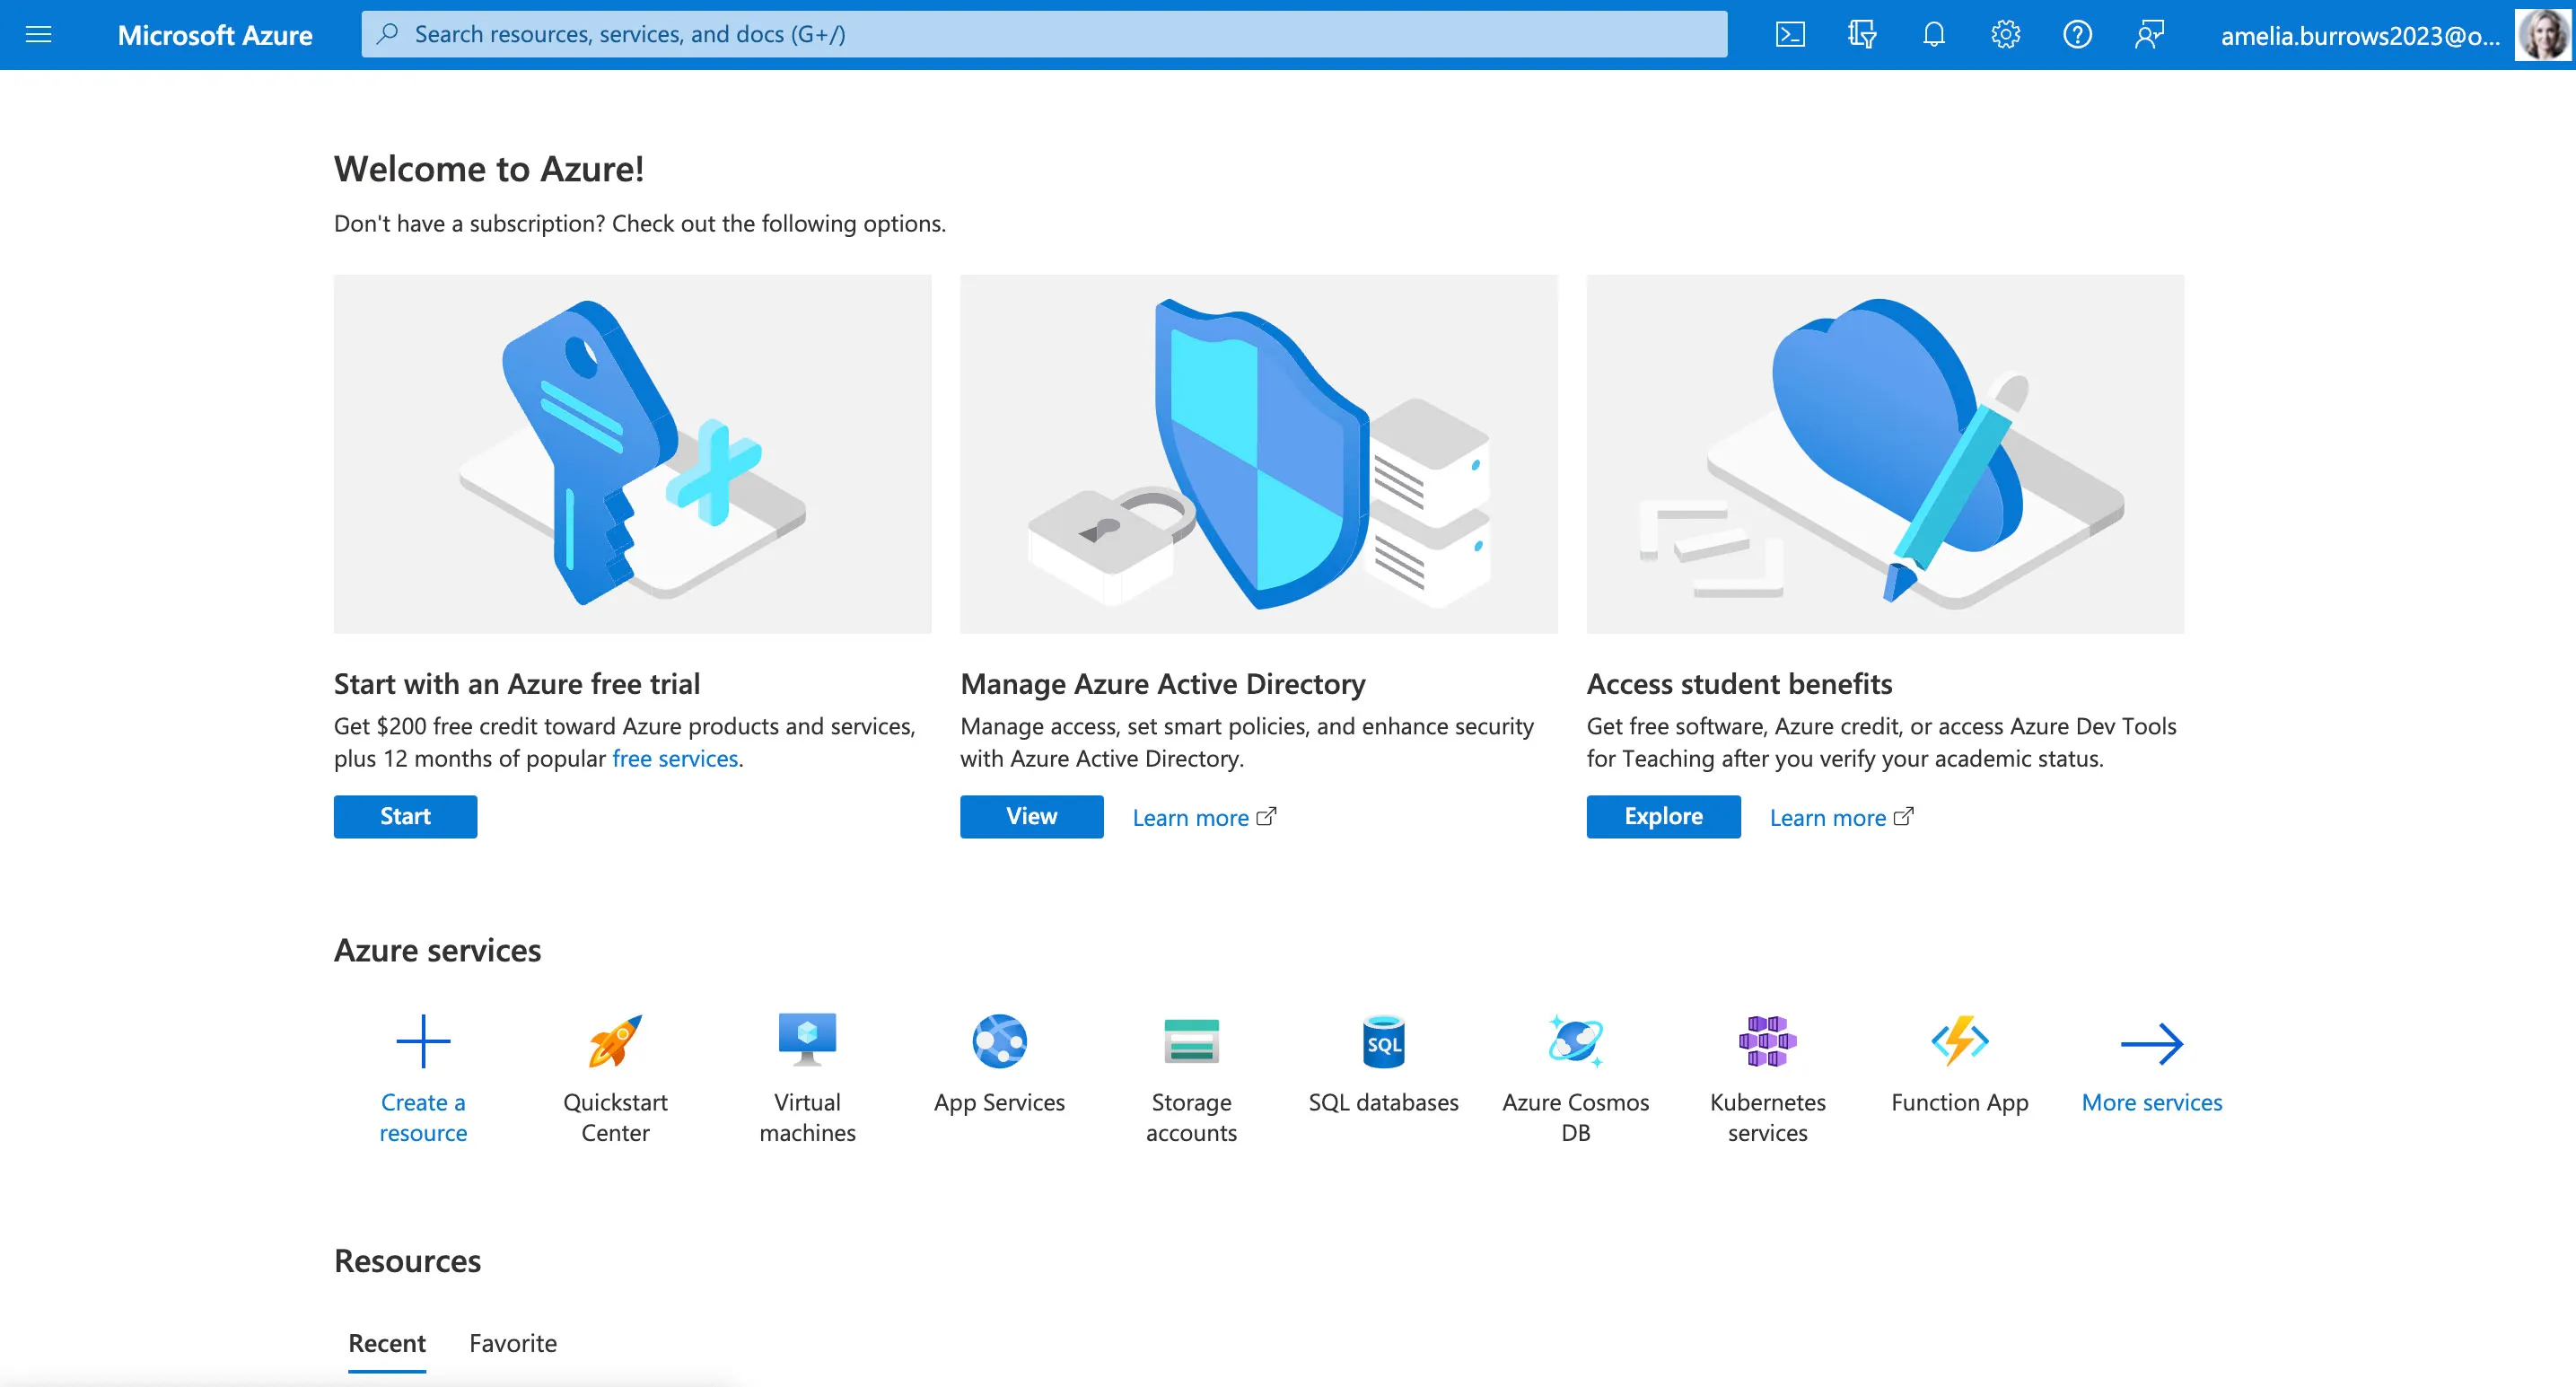Image resolution: width=2576 pixels, height=1387 pixels.
Task: Click the "Resources" section heading
Action: point(407,1260)
